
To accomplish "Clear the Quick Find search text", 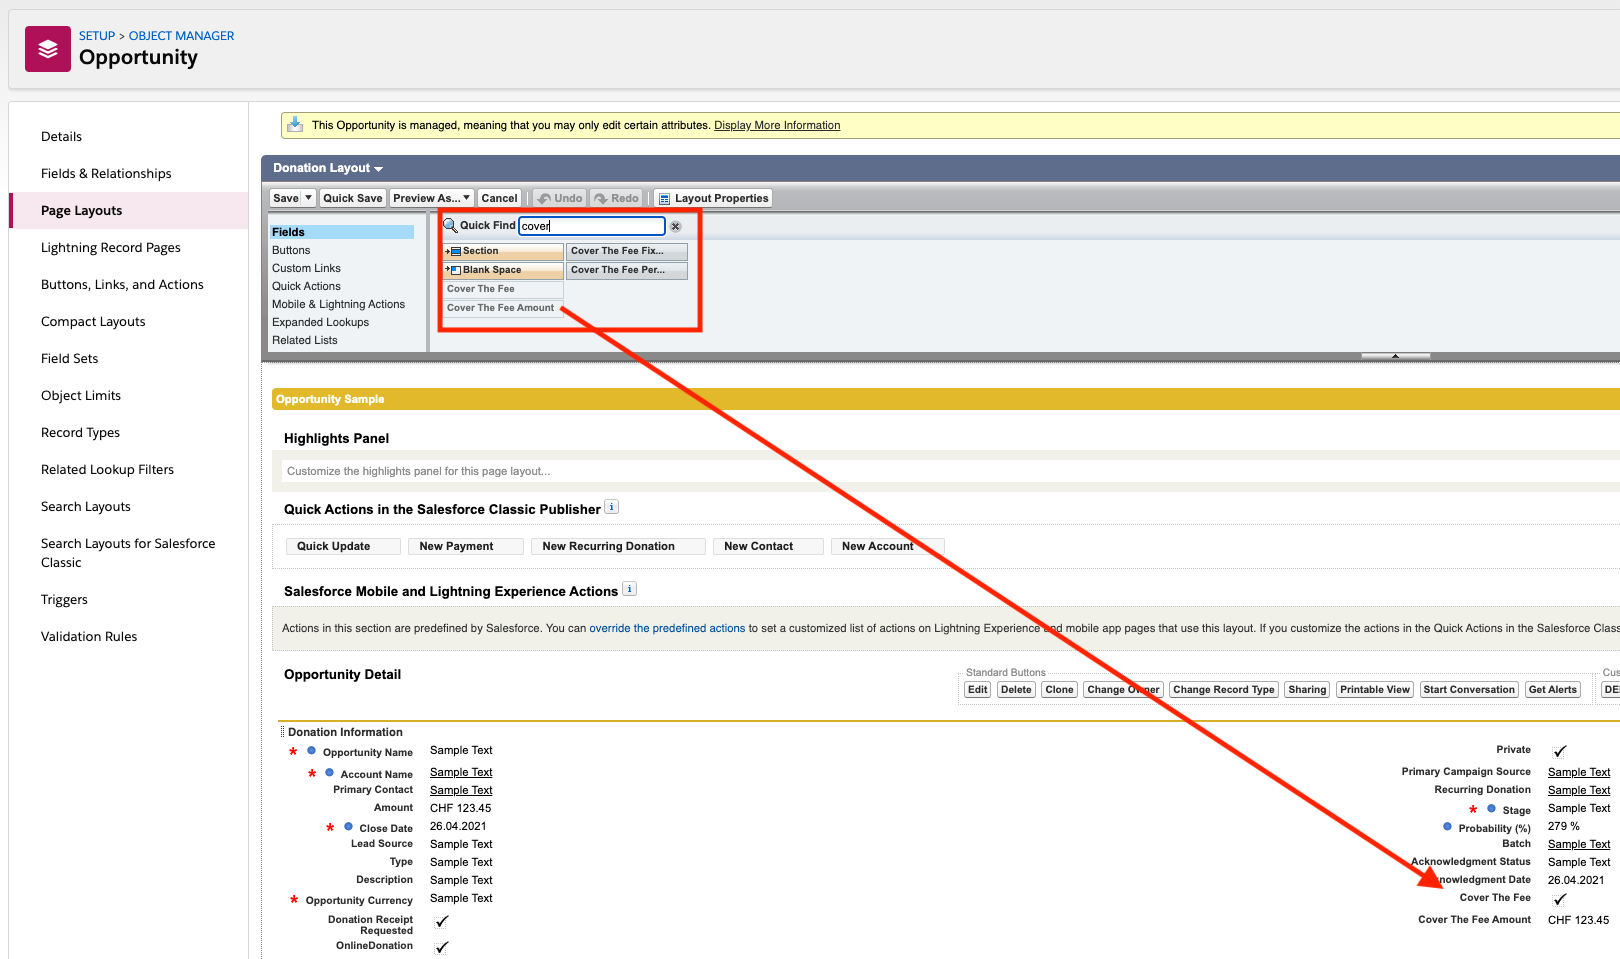I will (676, 226).
